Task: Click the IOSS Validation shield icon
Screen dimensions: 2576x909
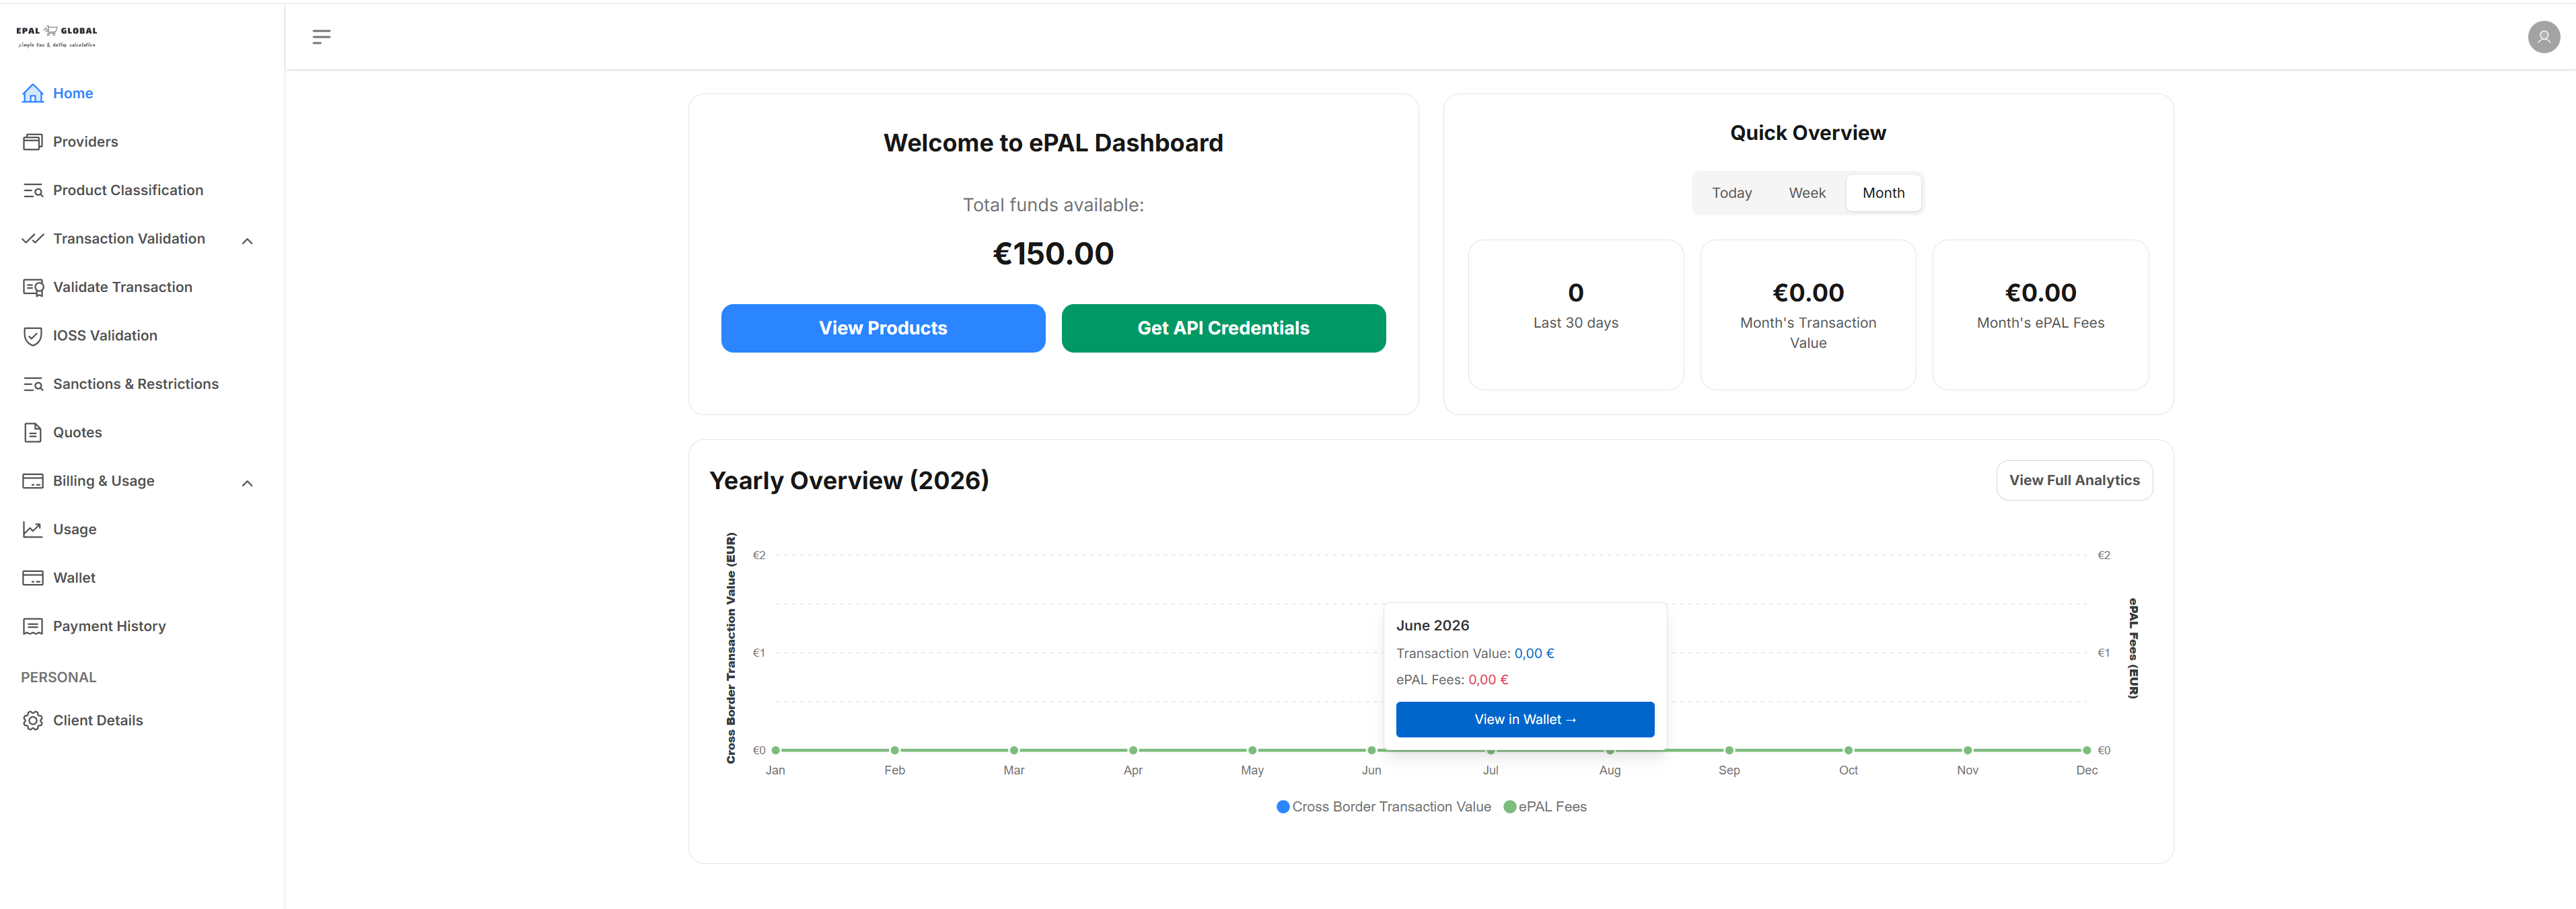Action: (33, 336)
